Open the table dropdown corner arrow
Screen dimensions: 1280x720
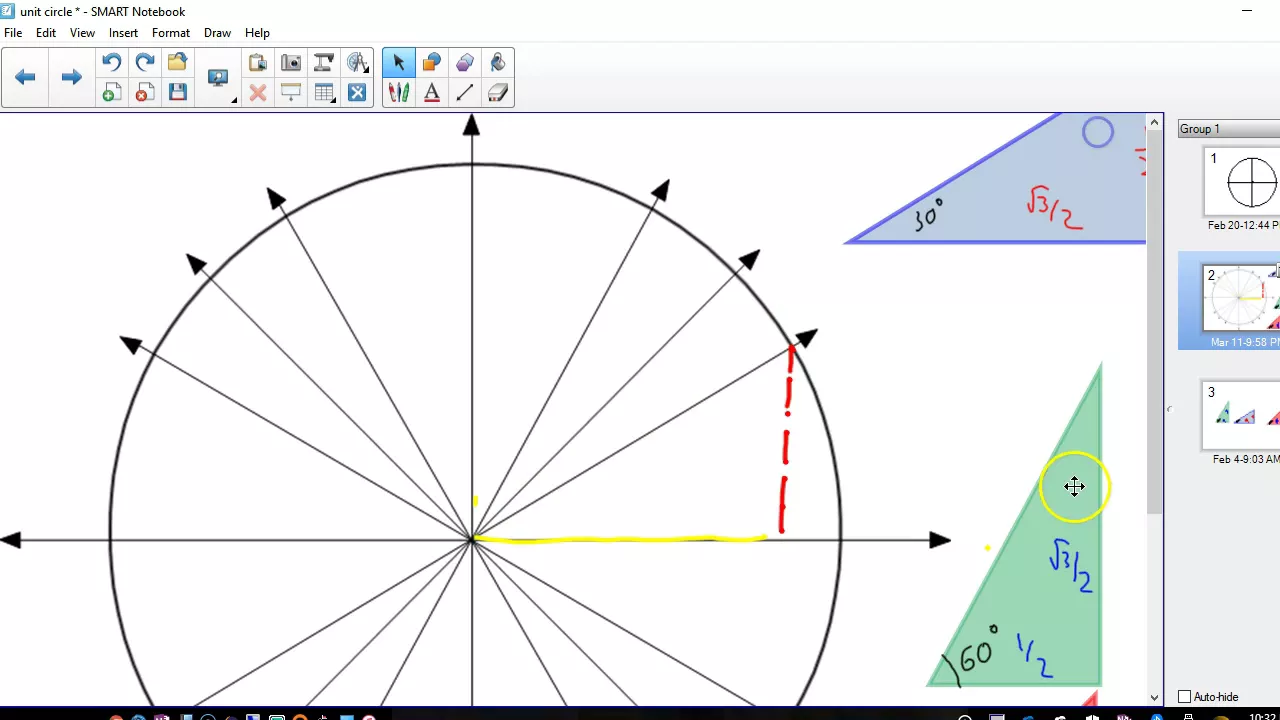[x=333, y=101]
